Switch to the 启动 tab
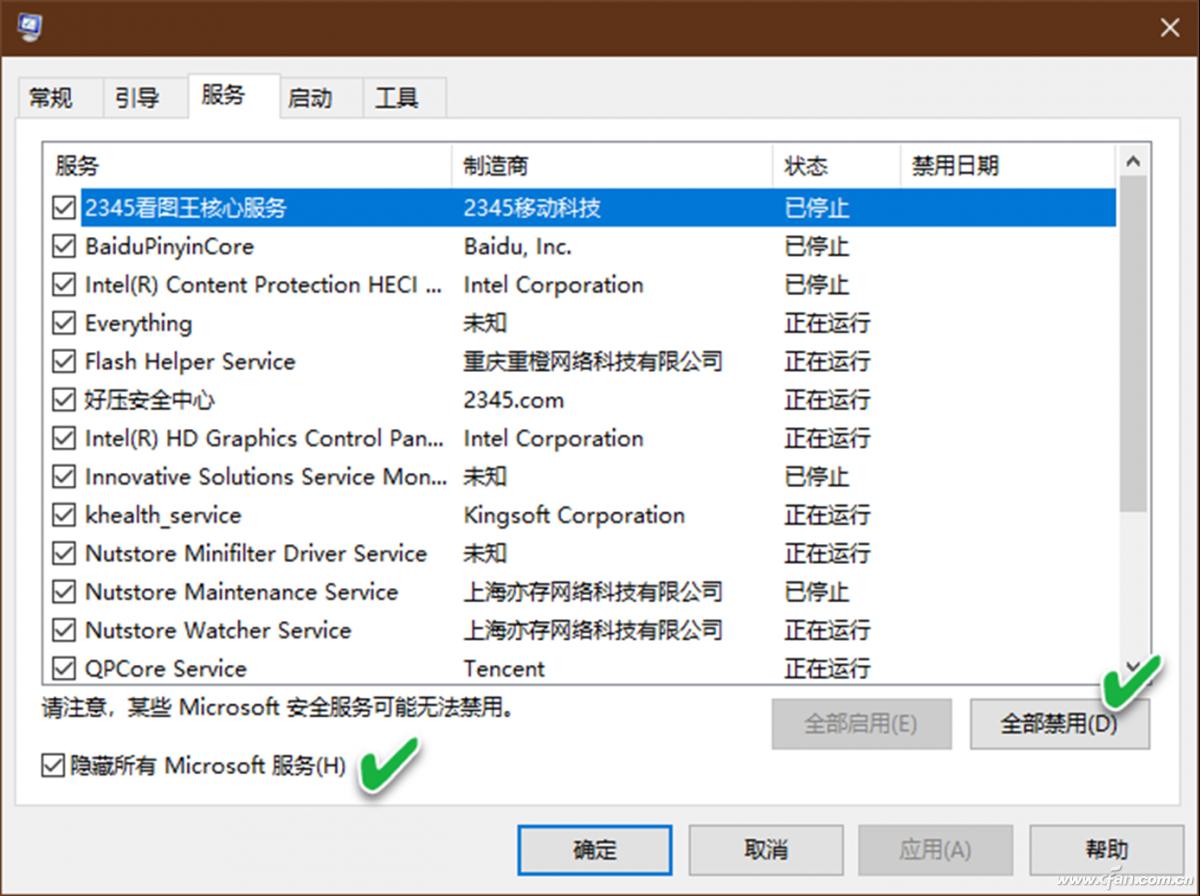Screen dimensions: 1200x896 313,97
